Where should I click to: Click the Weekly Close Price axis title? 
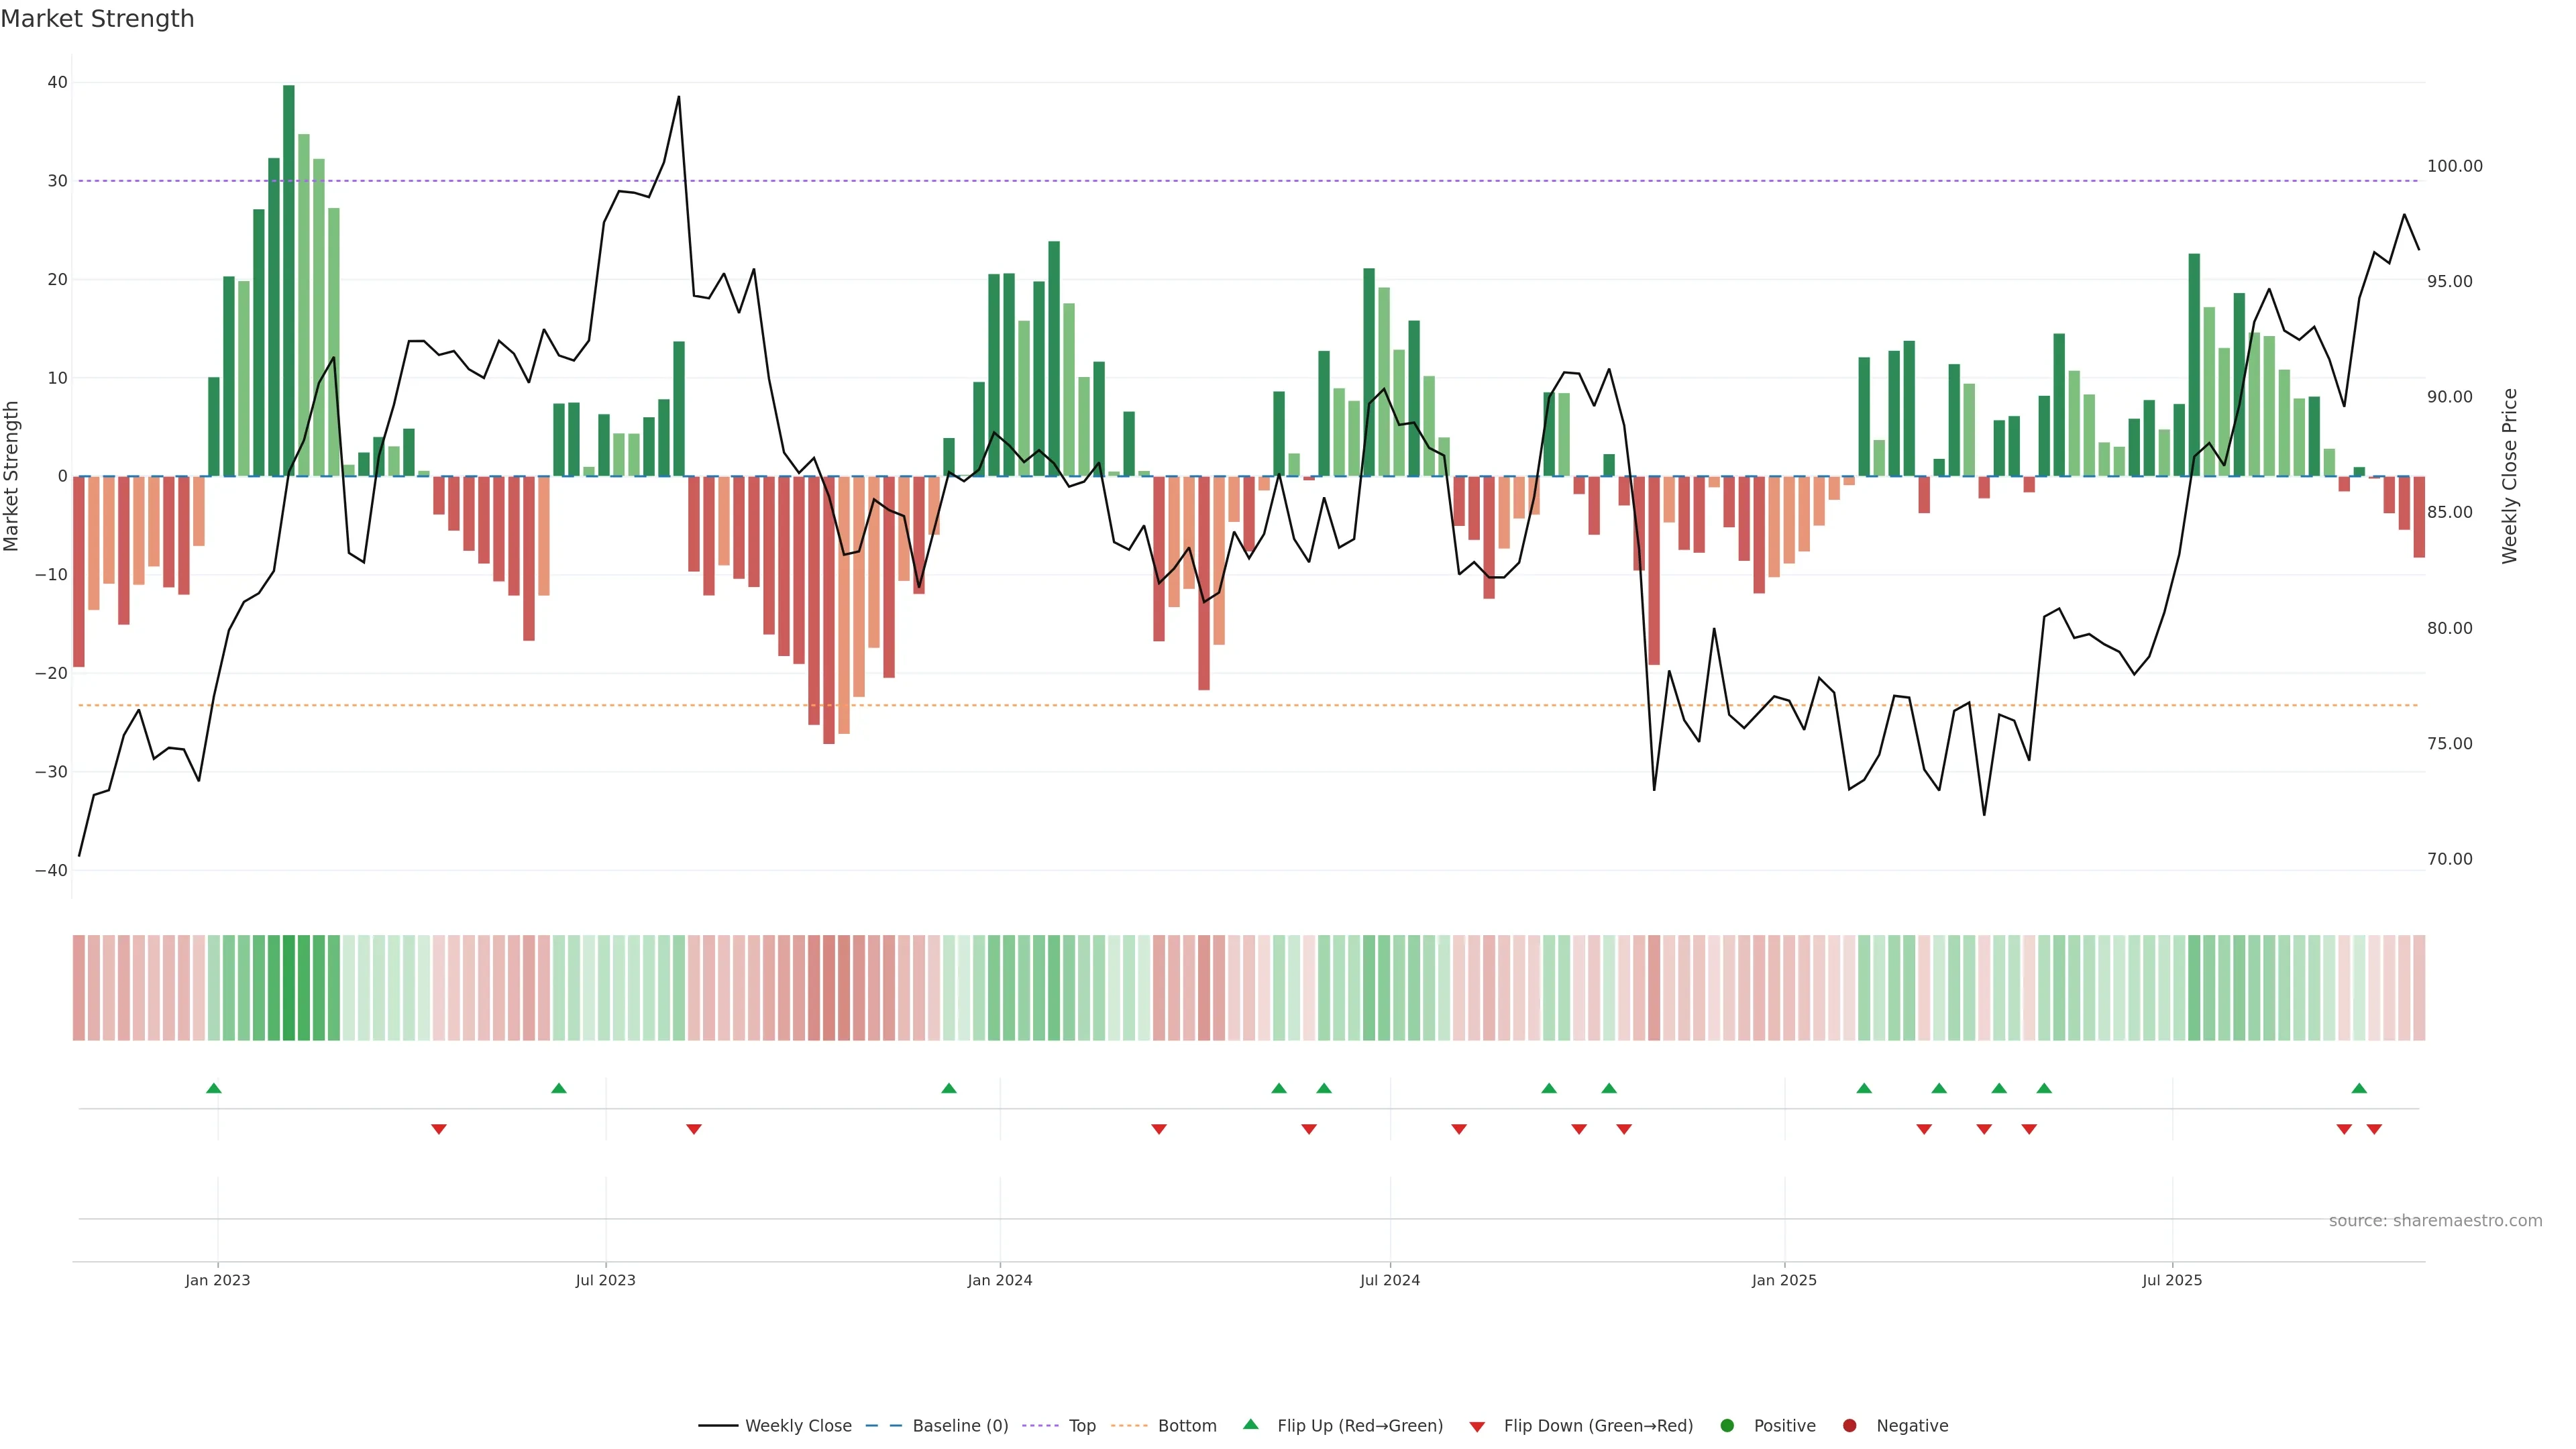2509,476
